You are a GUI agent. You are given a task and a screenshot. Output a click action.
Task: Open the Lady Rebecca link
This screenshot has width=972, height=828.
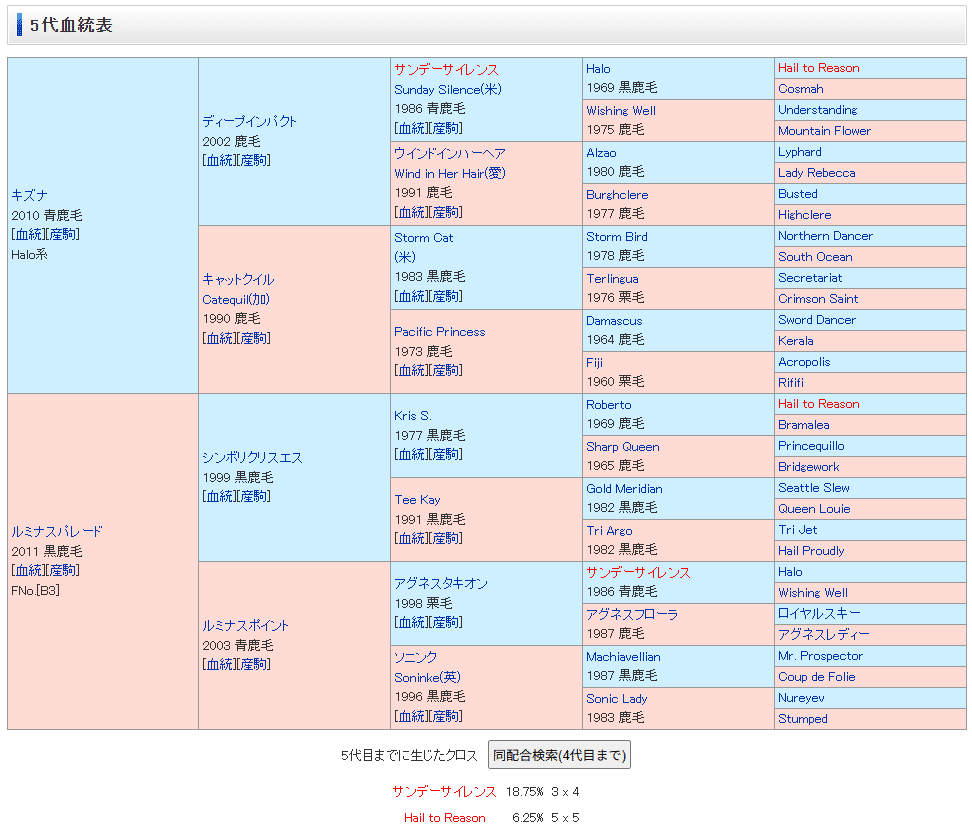click(x=817, y=173)
